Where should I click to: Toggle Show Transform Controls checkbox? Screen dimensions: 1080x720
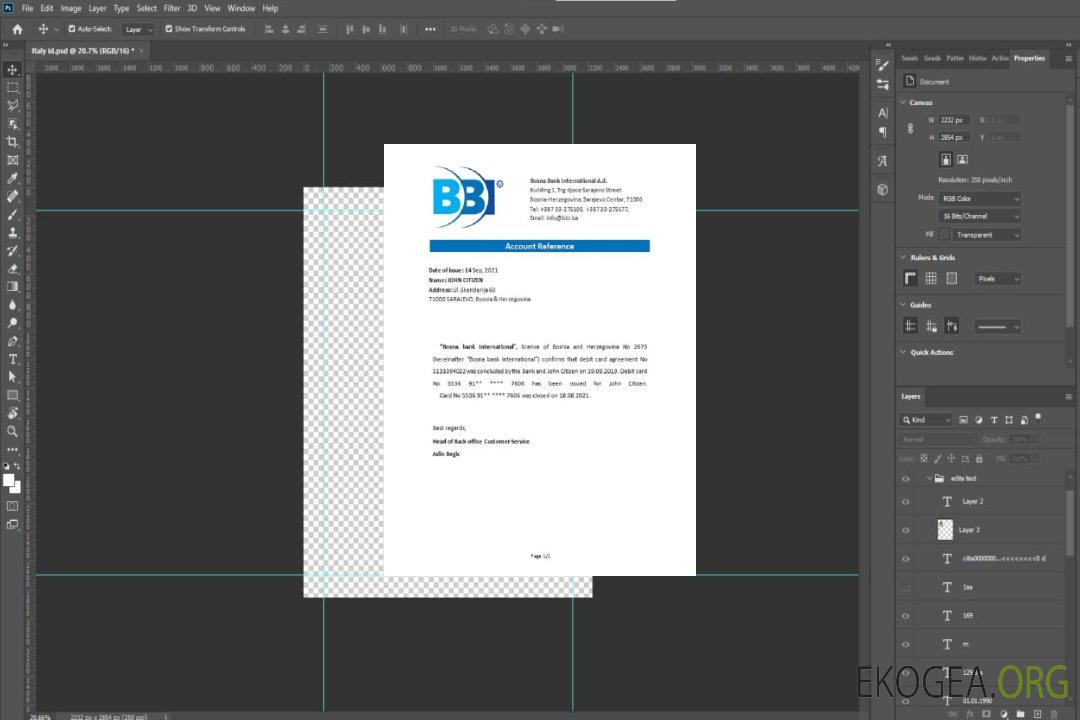pyautogui.click(x=168, y=29)
